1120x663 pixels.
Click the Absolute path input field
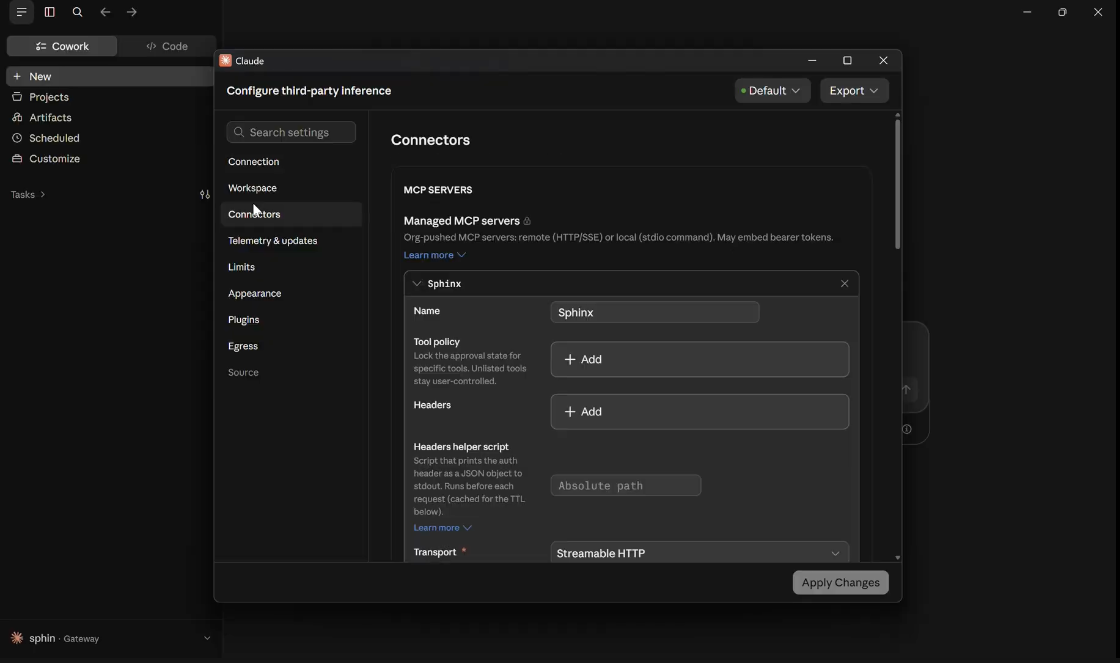(626, 486)
